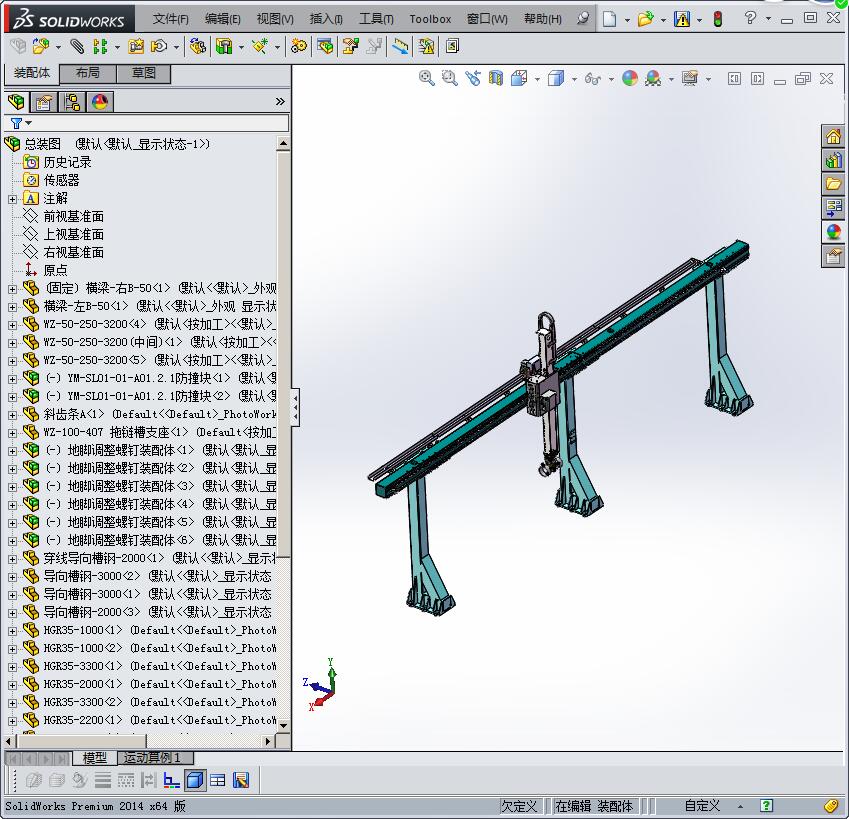Expand the 注解 annotations node
The width and height of the screenshot is (849, 819).
pyautogui.click(x=12, y=199)
